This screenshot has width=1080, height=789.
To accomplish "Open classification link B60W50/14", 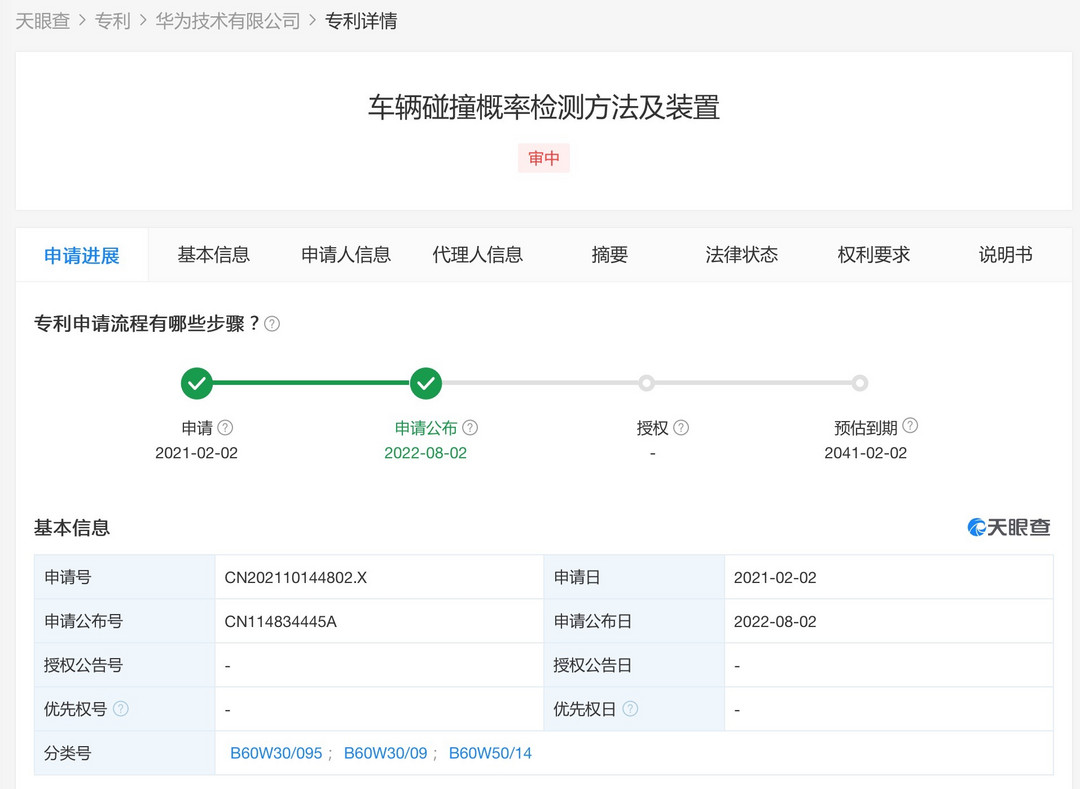I will click(488, 753).
